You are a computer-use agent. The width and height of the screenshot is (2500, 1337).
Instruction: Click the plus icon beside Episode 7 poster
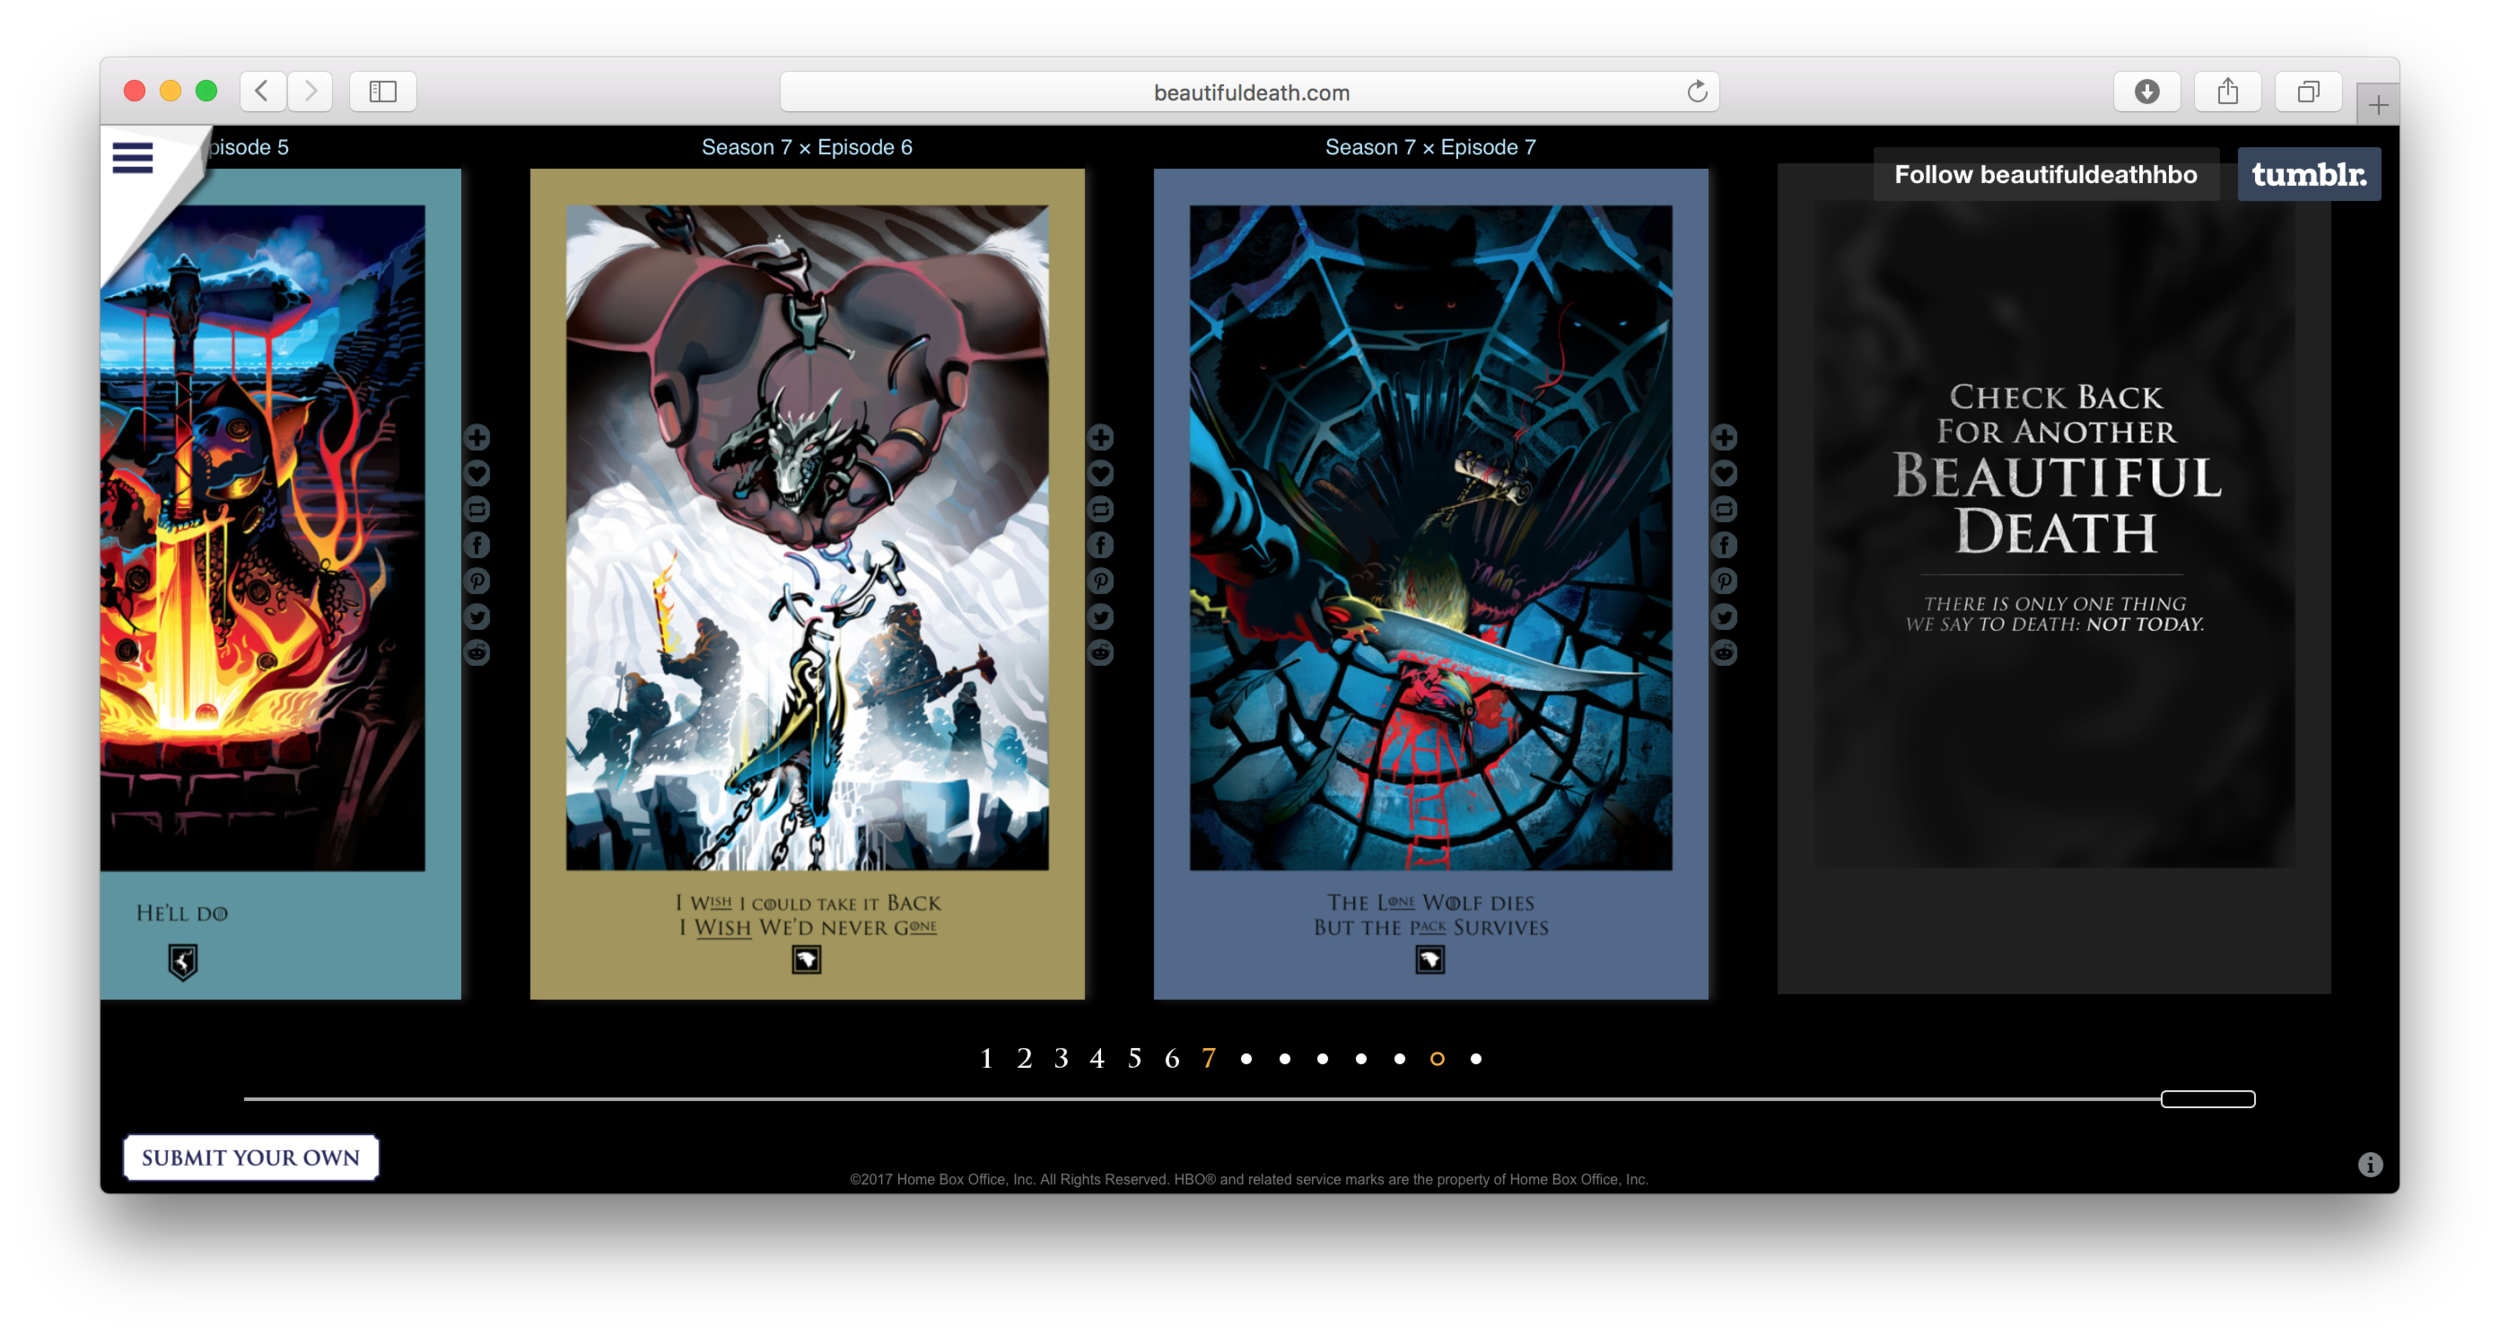click(x=1724, y=438)
